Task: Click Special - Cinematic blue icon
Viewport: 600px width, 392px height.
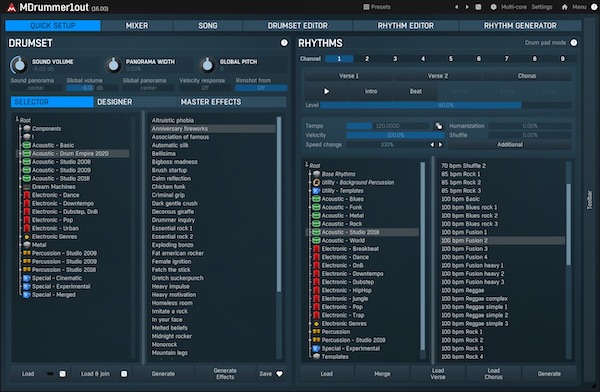Action: (26, 278)
